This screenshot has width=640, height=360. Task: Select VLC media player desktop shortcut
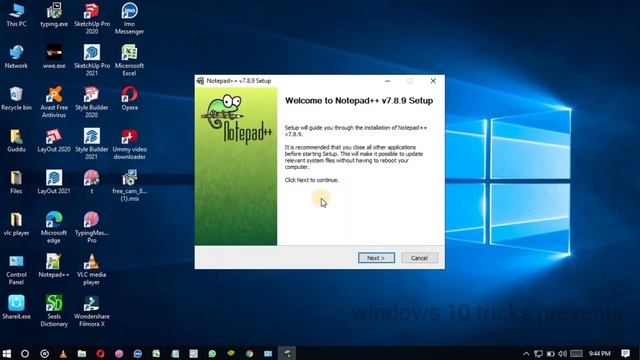[x=92, y=269]
